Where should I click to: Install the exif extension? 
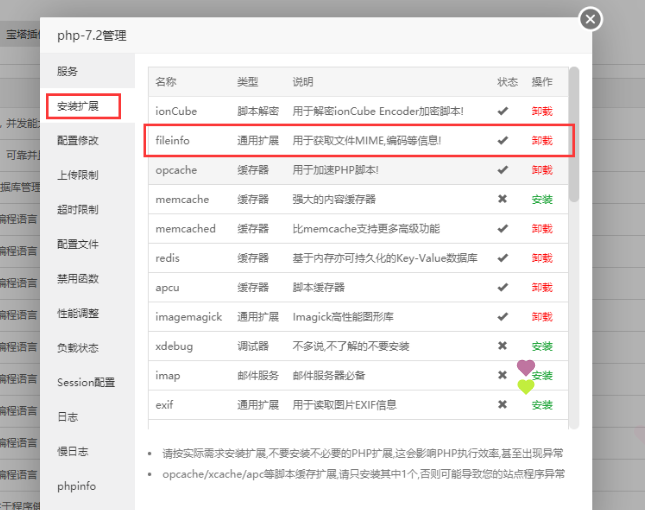542,405
